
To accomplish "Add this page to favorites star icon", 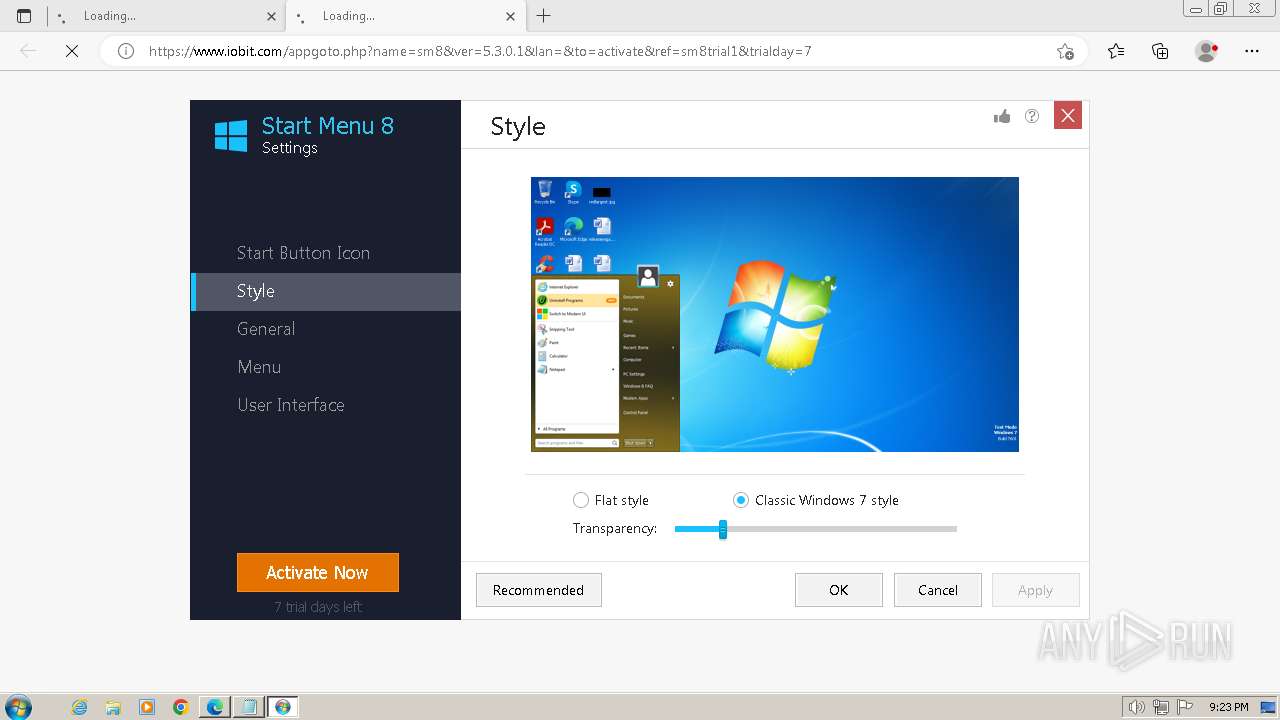I will (x=1065, y=51).
